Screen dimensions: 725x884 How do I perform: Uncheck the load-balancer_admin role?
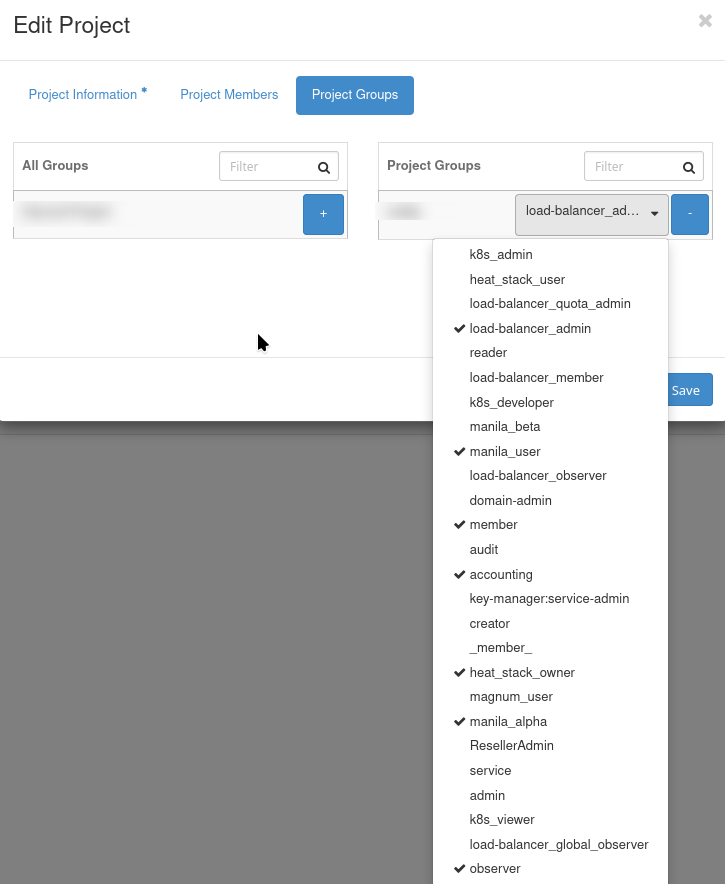tap(530, 329)
